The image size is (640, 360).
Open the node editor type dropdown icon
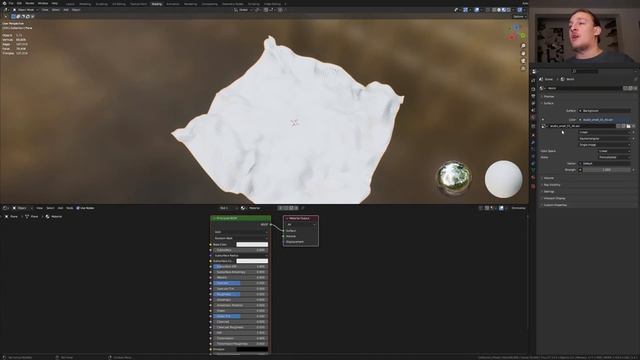tap(6, 208)
